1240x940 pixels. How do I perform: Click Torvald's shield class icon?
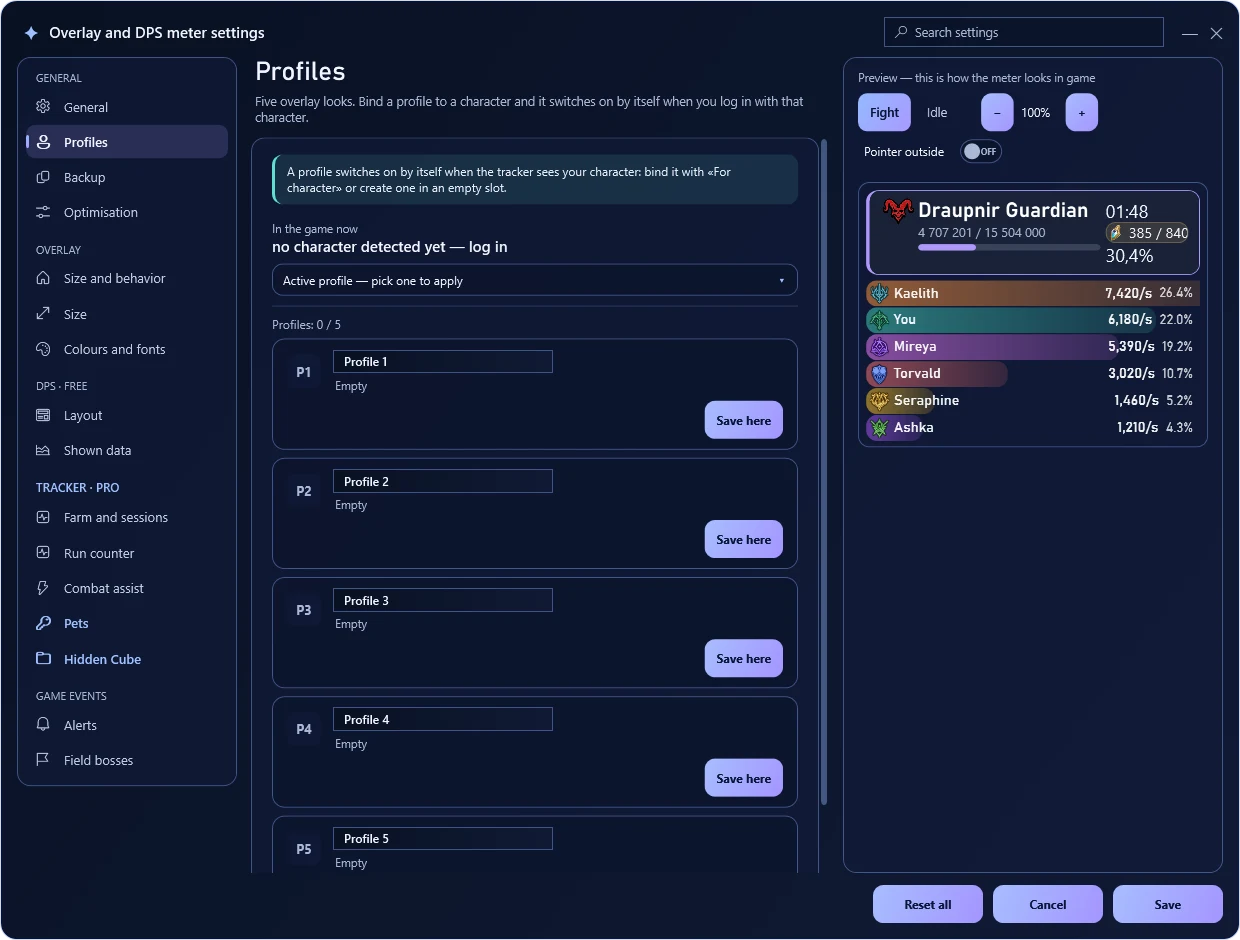879,374
